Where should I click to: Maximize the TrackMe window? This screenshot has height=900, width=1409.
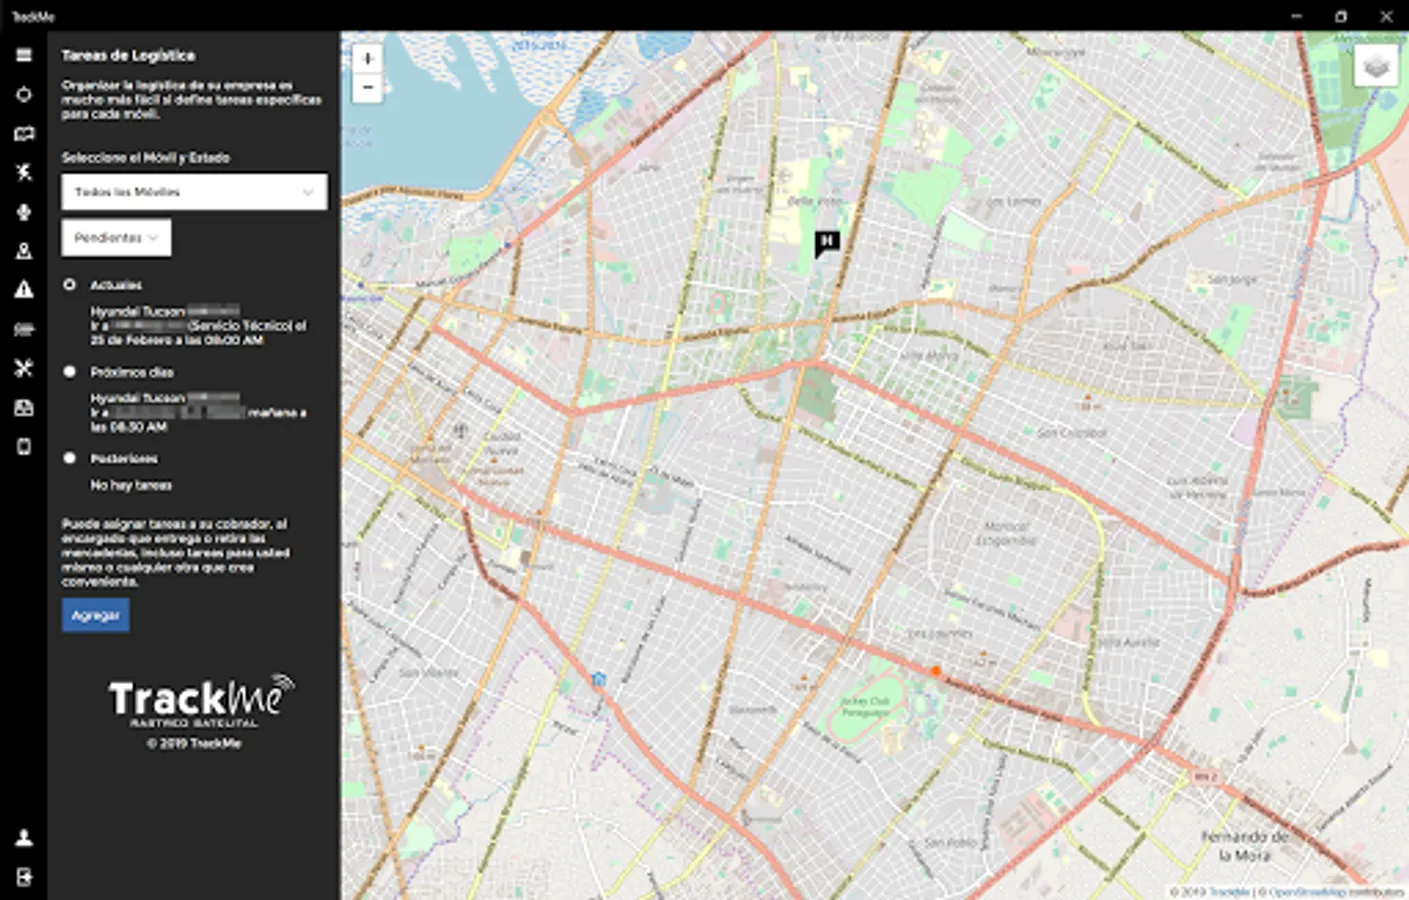pyautogui.click(x=1341, y=16)
